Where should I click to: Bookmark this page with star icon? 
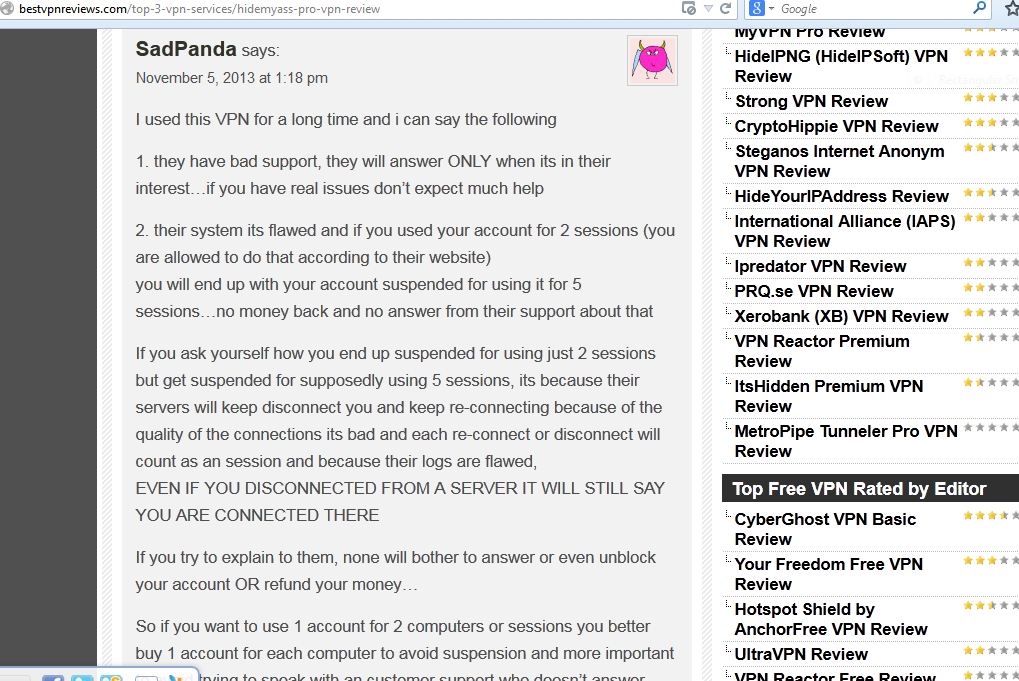click(x=1011, y=8)
